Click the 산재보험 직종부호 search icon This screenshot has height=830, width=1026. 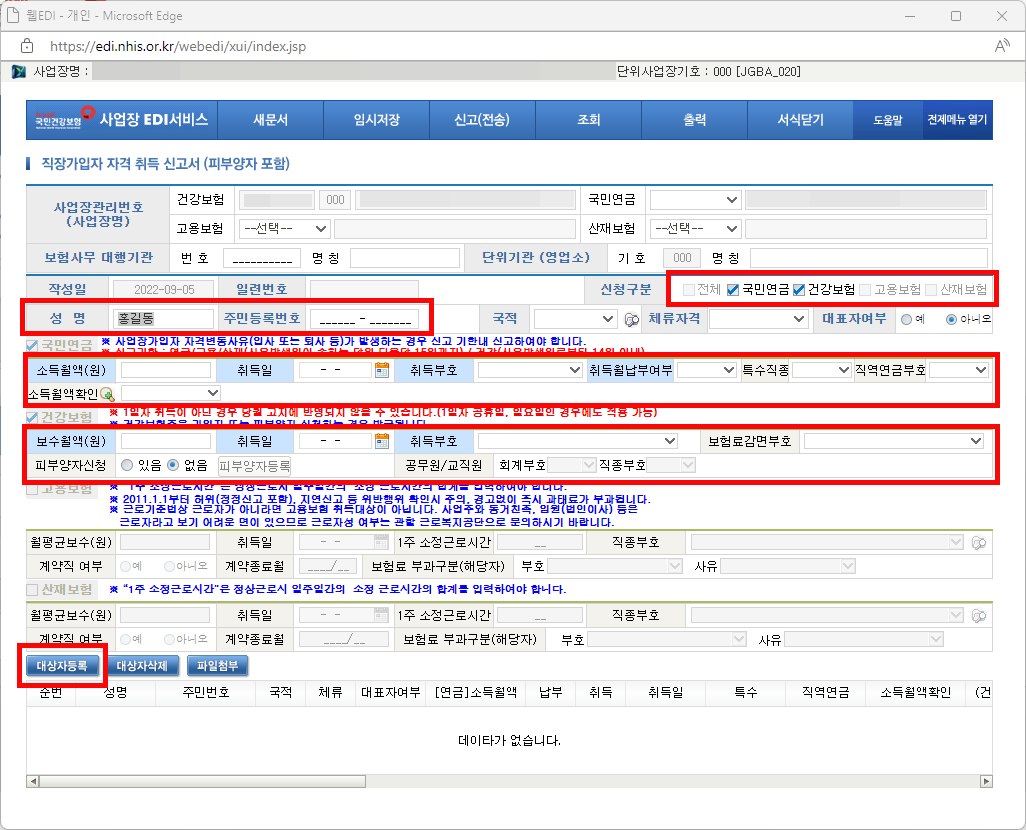click(x=979, y=615)
